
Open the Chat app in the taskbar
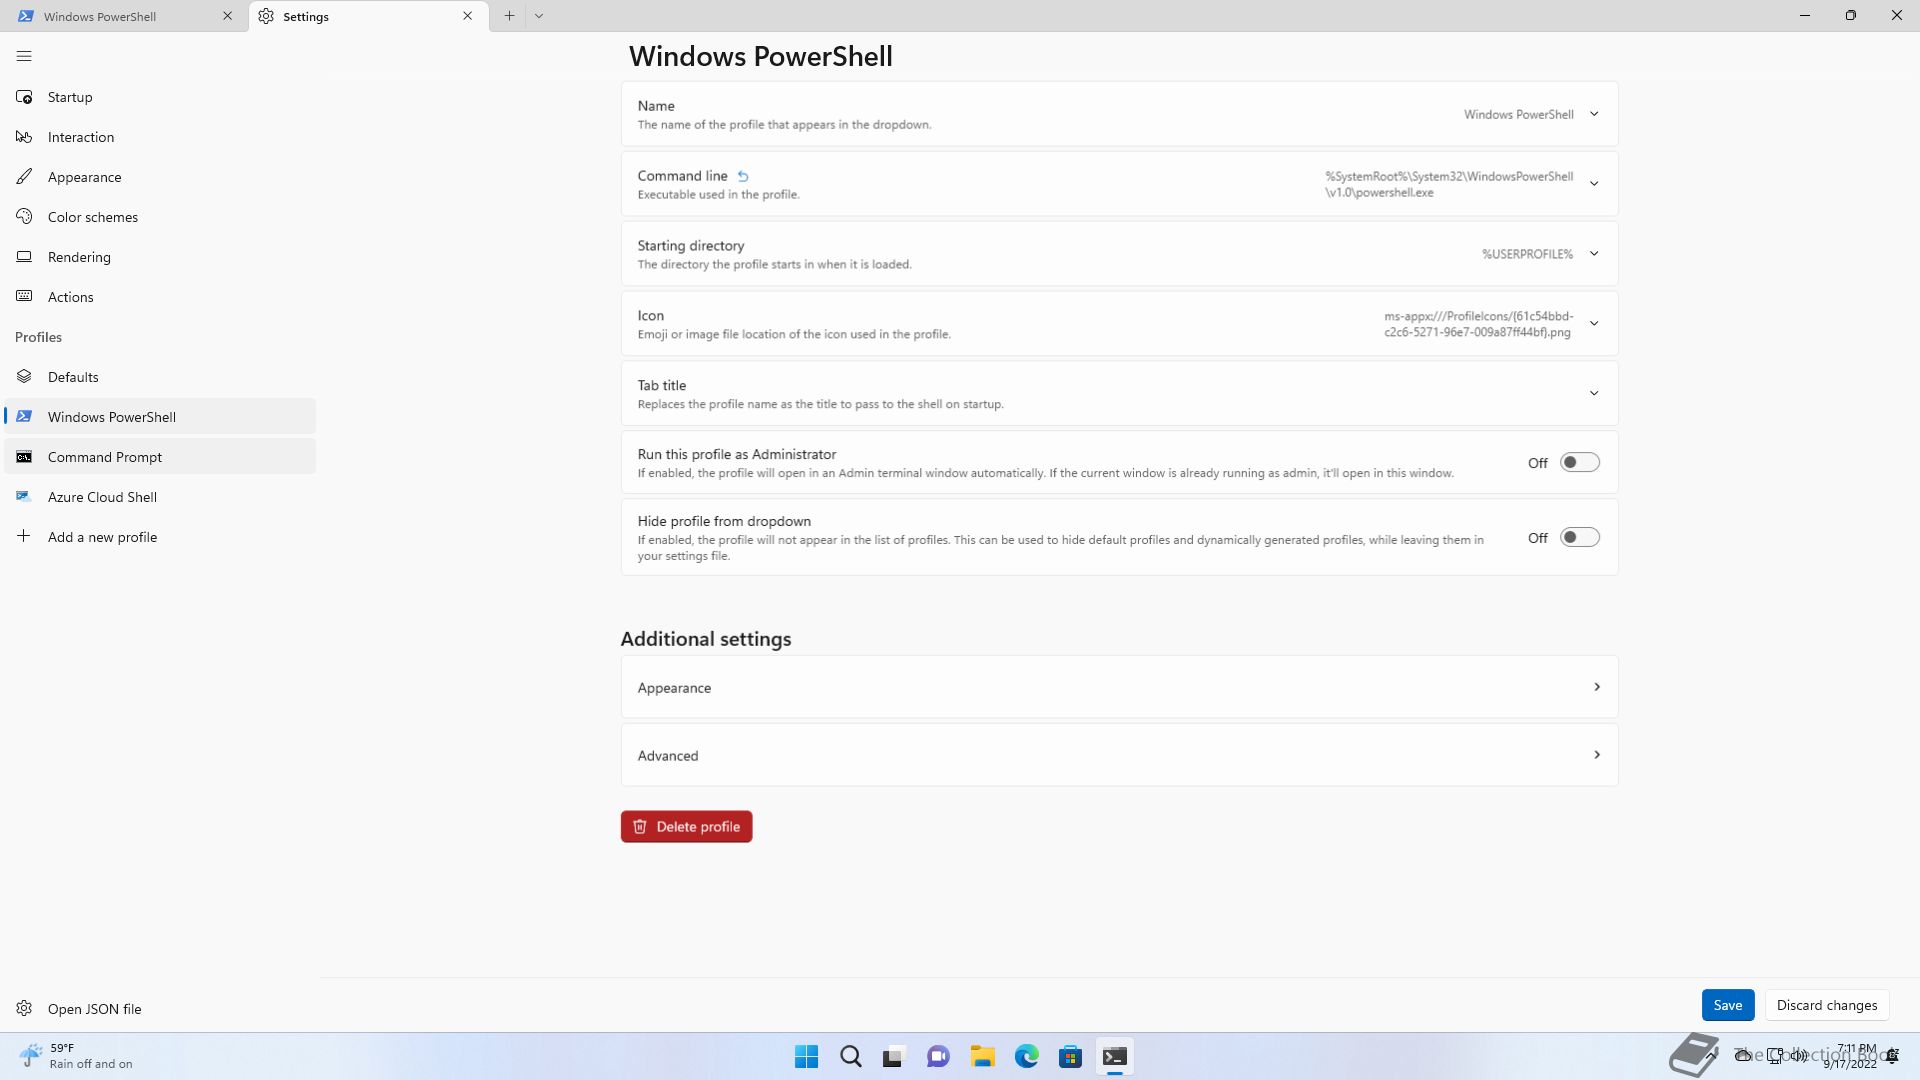938,1056
